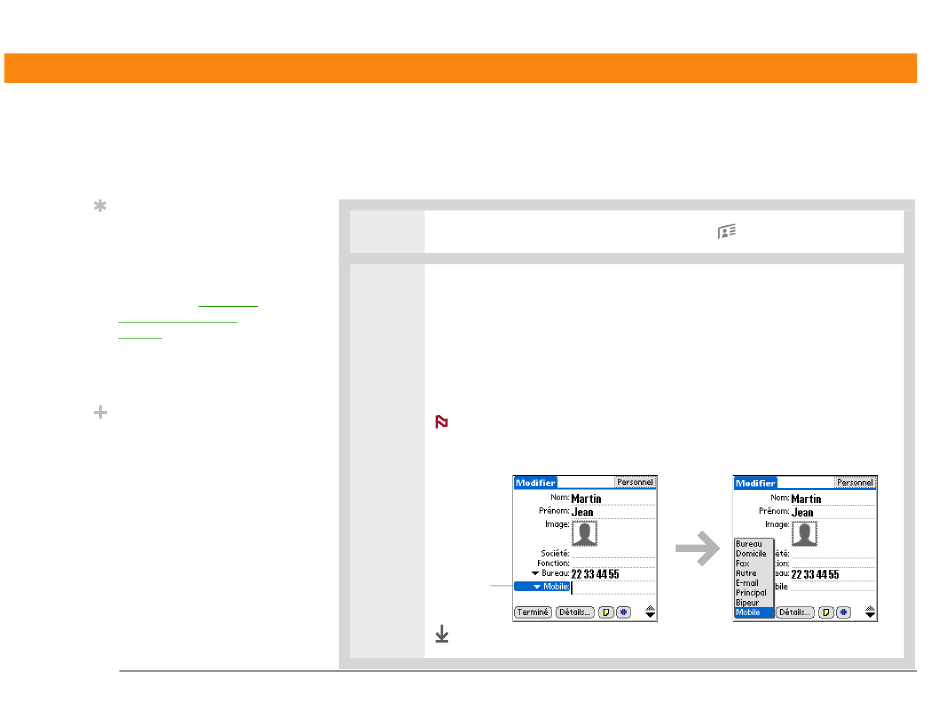
Task: Click Détails... next to the Terminé button
Action: [x=575, y=612]
